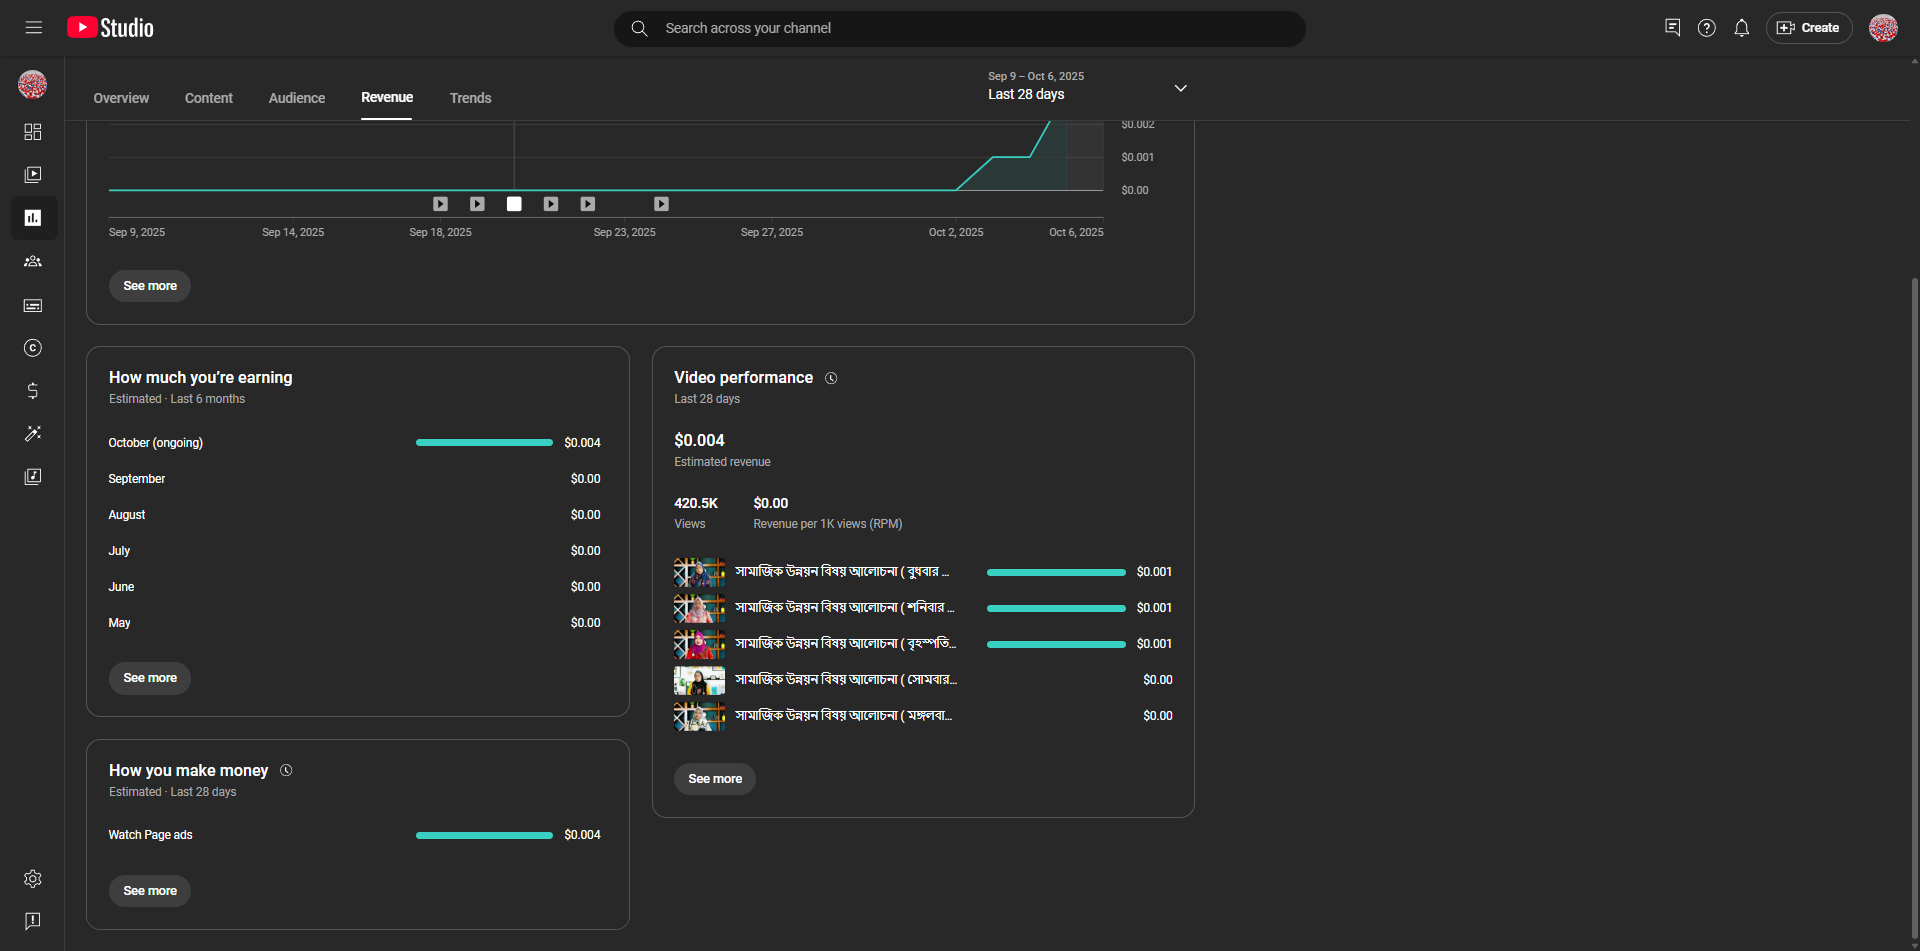Open the Subtitles icon in the sidebar
This screenshot has width=1920, height=951.
coord(33,305)
